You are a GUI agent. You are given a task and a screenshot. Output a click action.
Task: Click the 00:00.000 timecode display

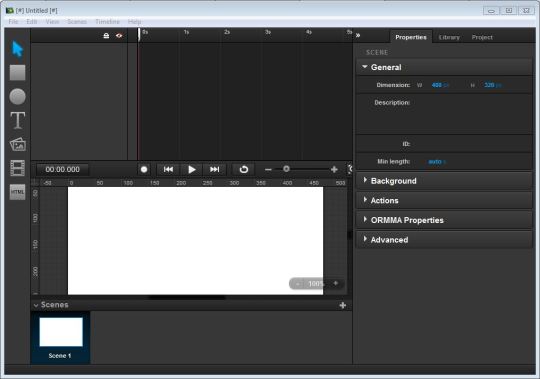tap(62, 169)
